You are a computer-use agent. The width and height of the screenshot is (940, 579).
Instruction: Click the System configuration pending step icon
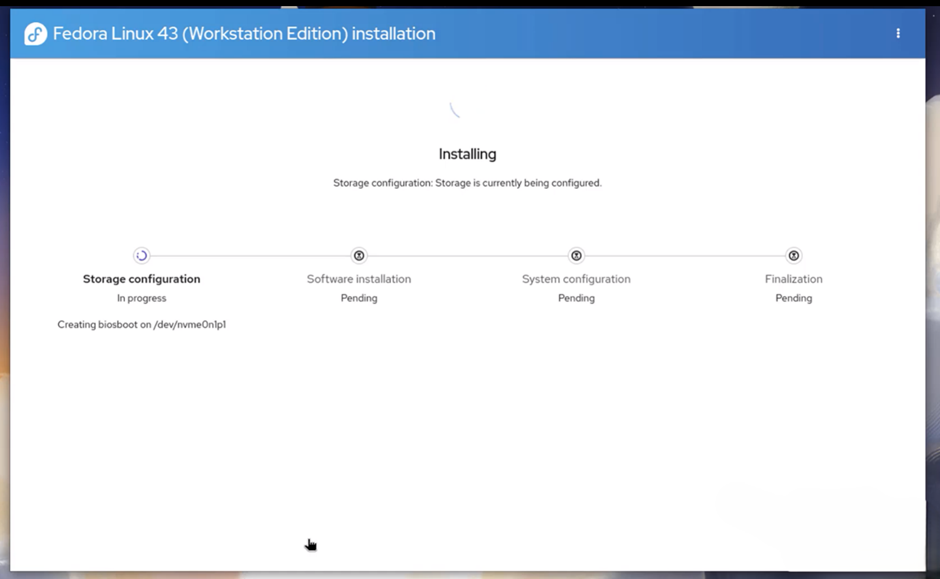click(x=576, y=256)
